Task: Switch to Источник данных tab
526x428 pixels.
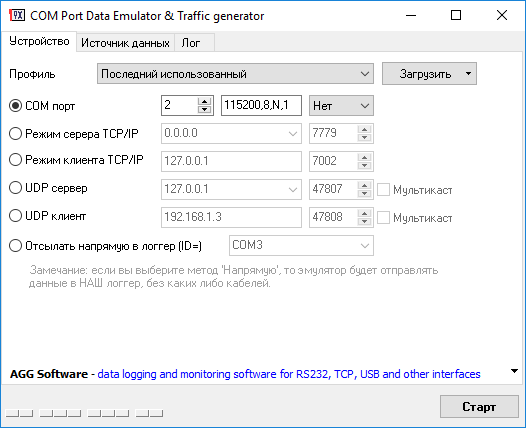Action: click(x=125, y=43)
